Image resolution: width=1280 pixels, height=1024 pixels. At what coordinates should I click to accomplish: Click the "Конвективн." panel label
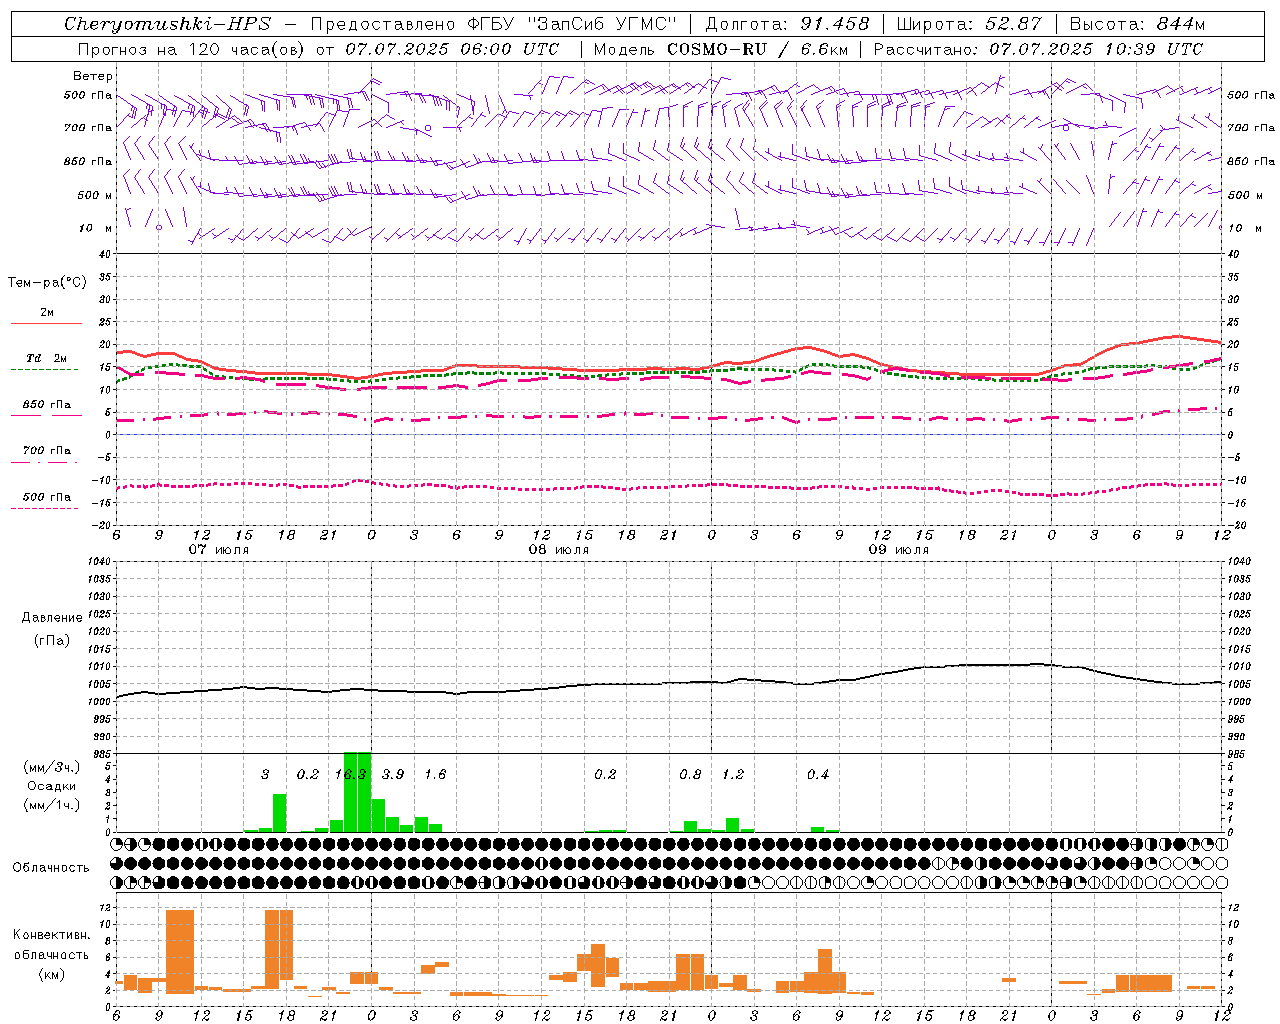pyautogui.click(x=52, y=935)
